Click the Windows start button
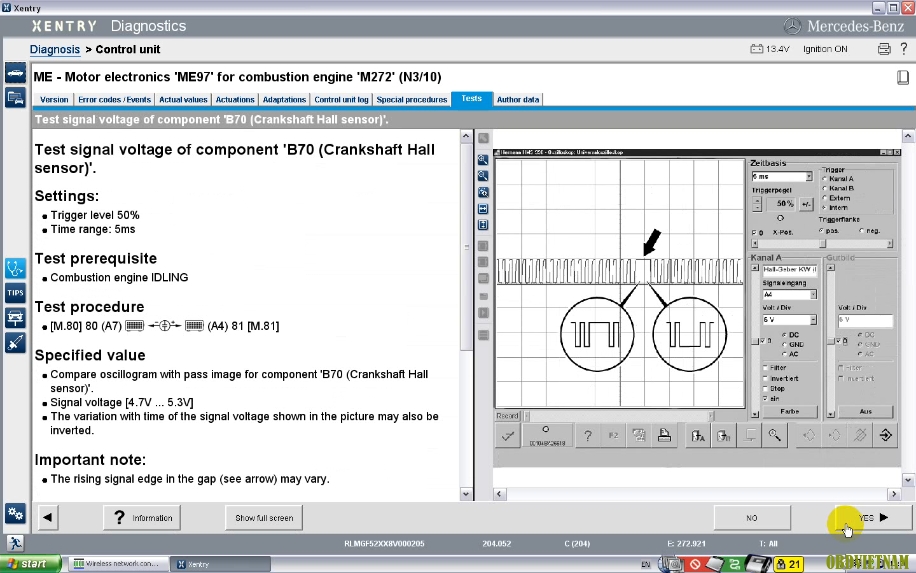This screenshot has height=573, width=916. click(x=30, y=564)
